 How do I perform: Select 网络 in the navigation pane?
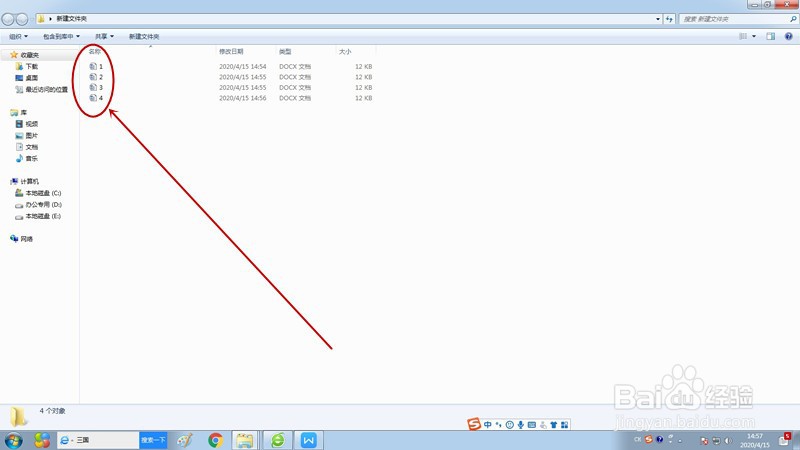pyautogui.click(x=21, y=239)
